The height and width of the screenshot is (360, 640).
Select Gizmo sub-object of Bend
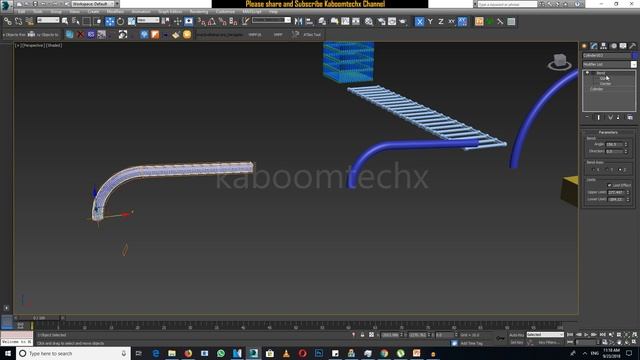[603, 78]
